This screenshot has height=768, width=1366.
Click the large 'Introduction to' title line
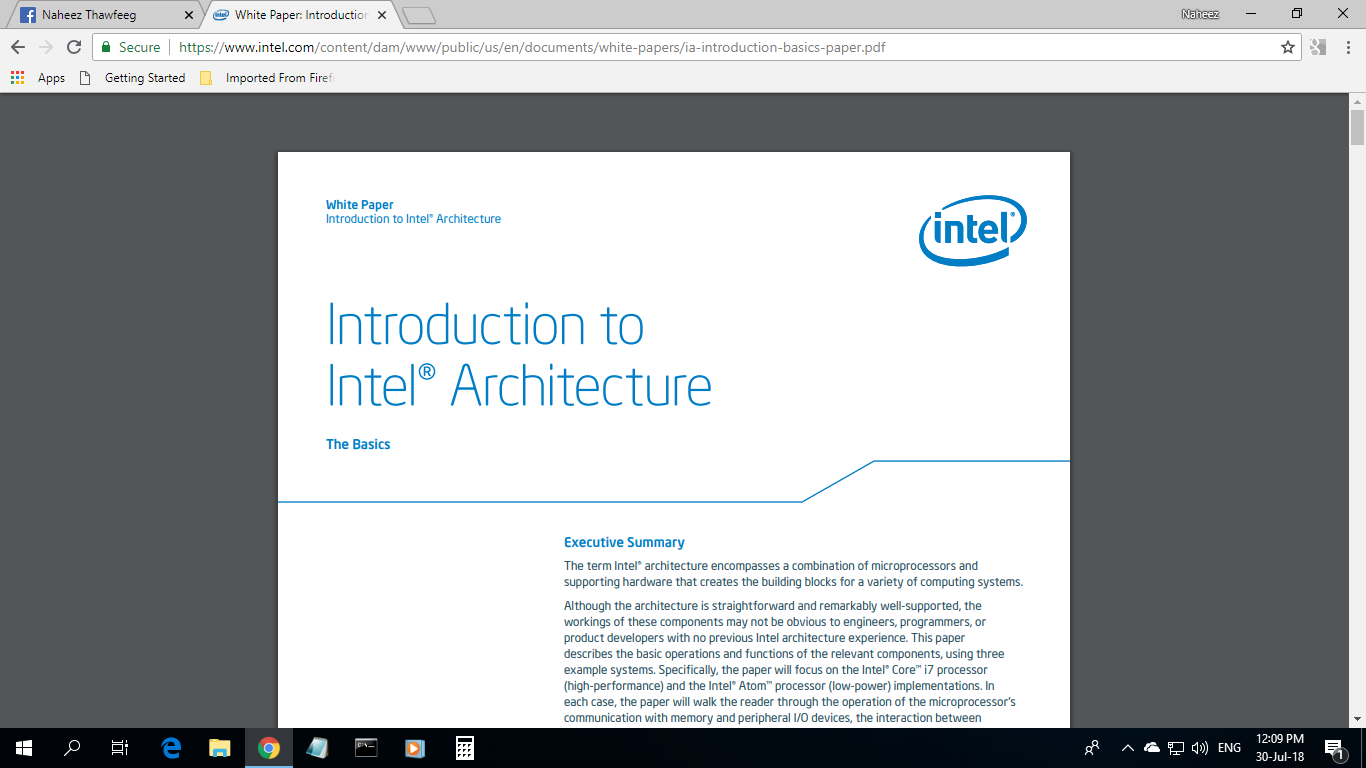click(485, 325)
